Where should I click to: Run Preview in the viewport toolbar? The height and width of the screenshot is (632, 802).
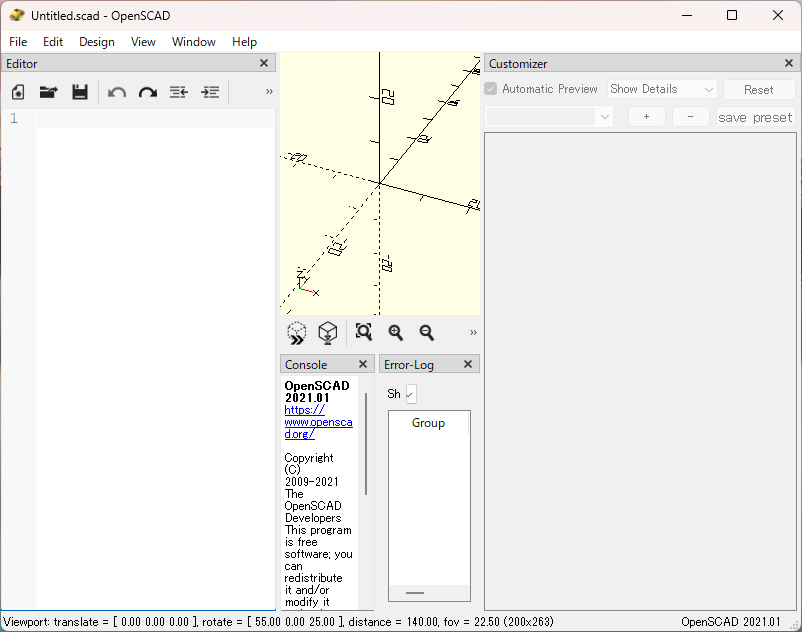pos(297,333)
